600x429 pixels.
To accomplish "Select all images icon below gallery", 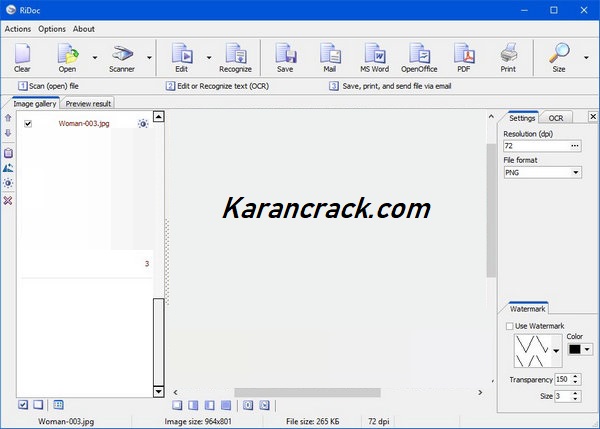I will point(23,405).
